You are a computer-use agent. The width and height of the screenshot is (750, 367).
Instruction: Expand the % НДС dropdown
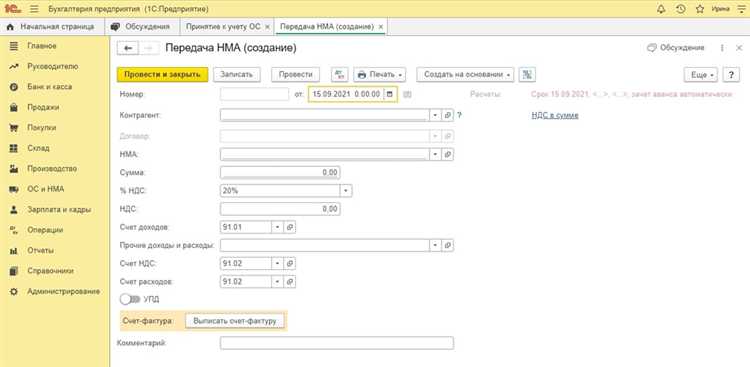(x=346, y=190)
